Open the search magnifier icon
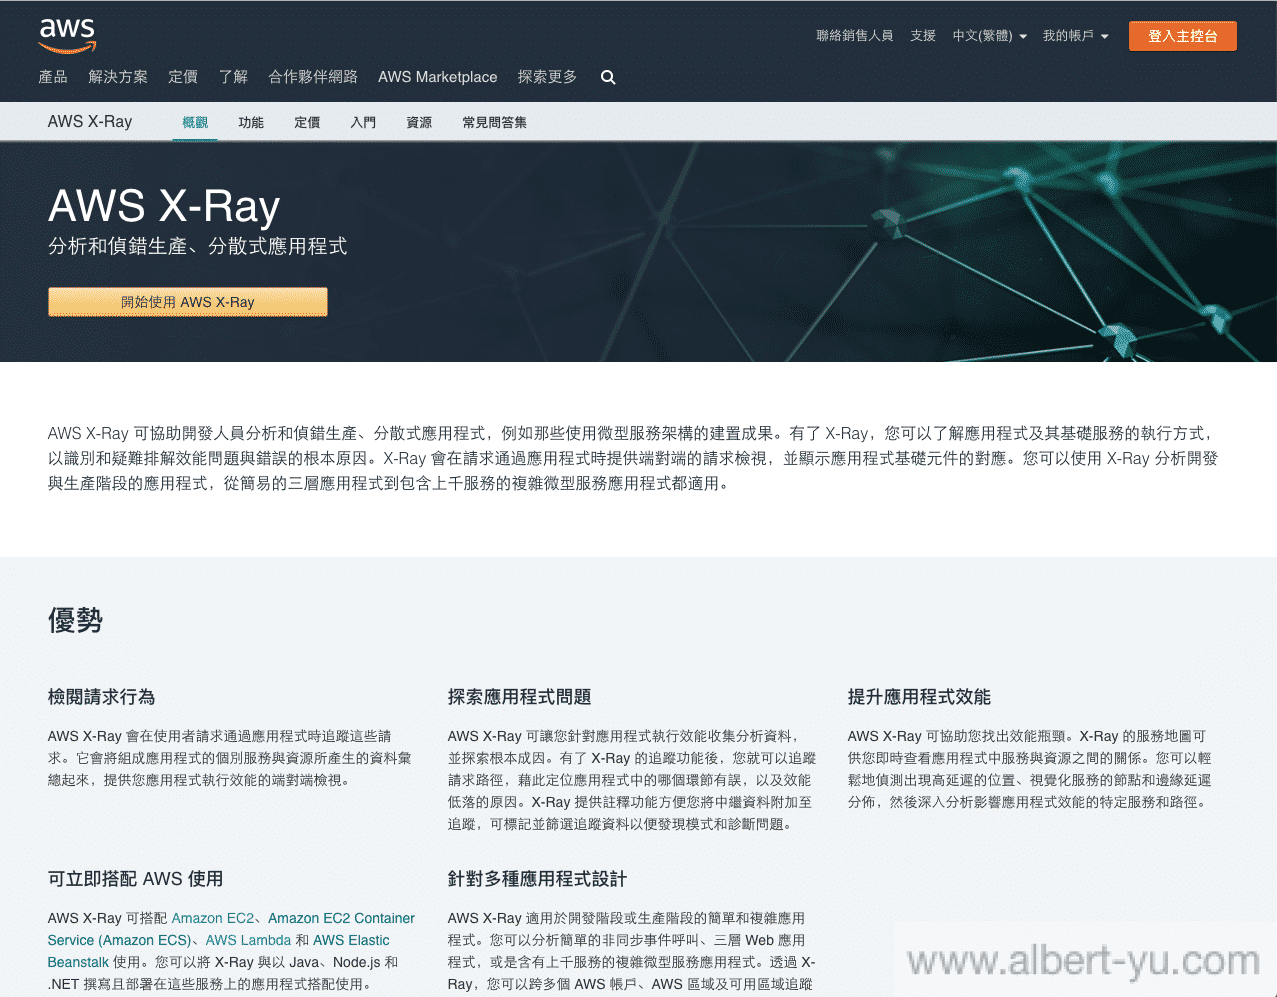The image size is (1277, 997). (608, 77)
